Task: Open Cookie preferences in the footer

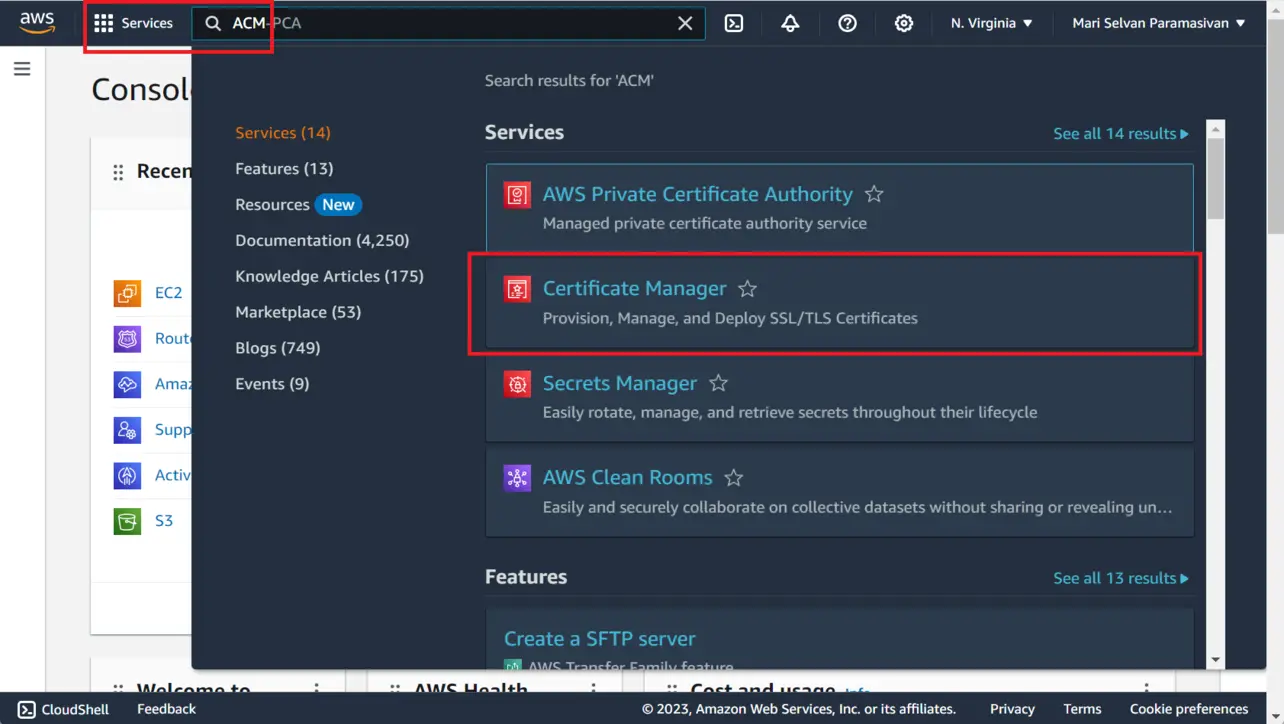Action: point(1189,709)
